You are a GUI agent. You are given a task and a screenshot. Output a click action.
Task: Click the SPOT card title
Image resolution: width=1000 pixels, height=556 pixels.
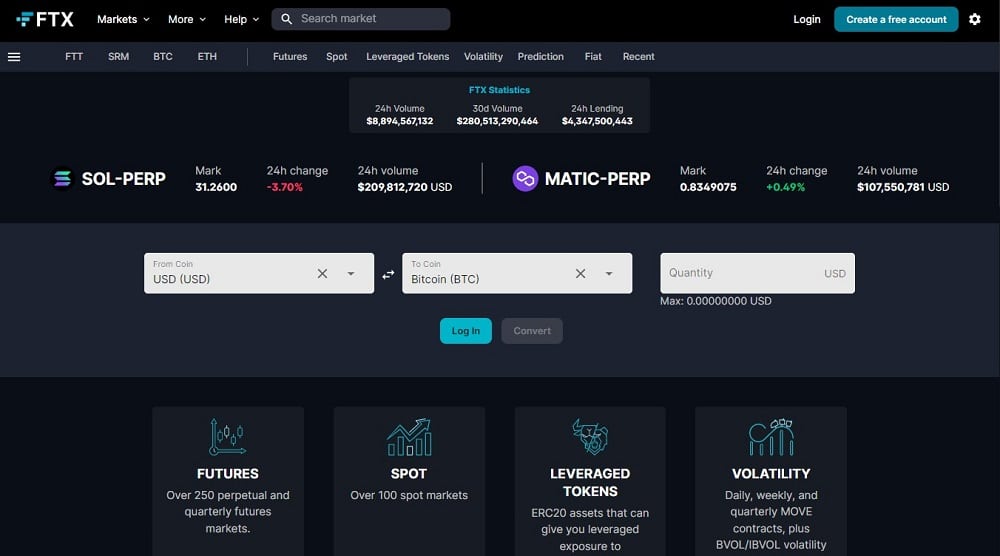409,474
